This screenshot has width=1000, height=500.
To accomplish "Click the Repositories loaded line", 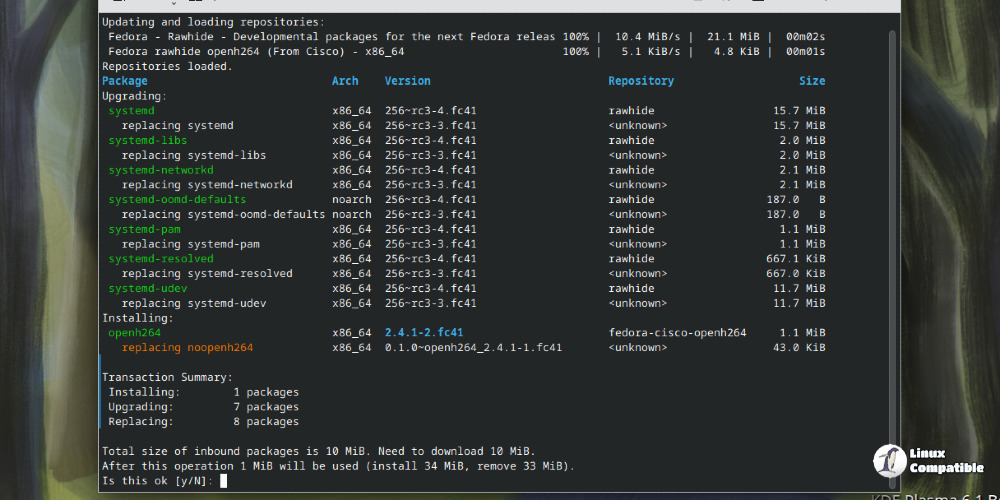I will click(167, 66).
